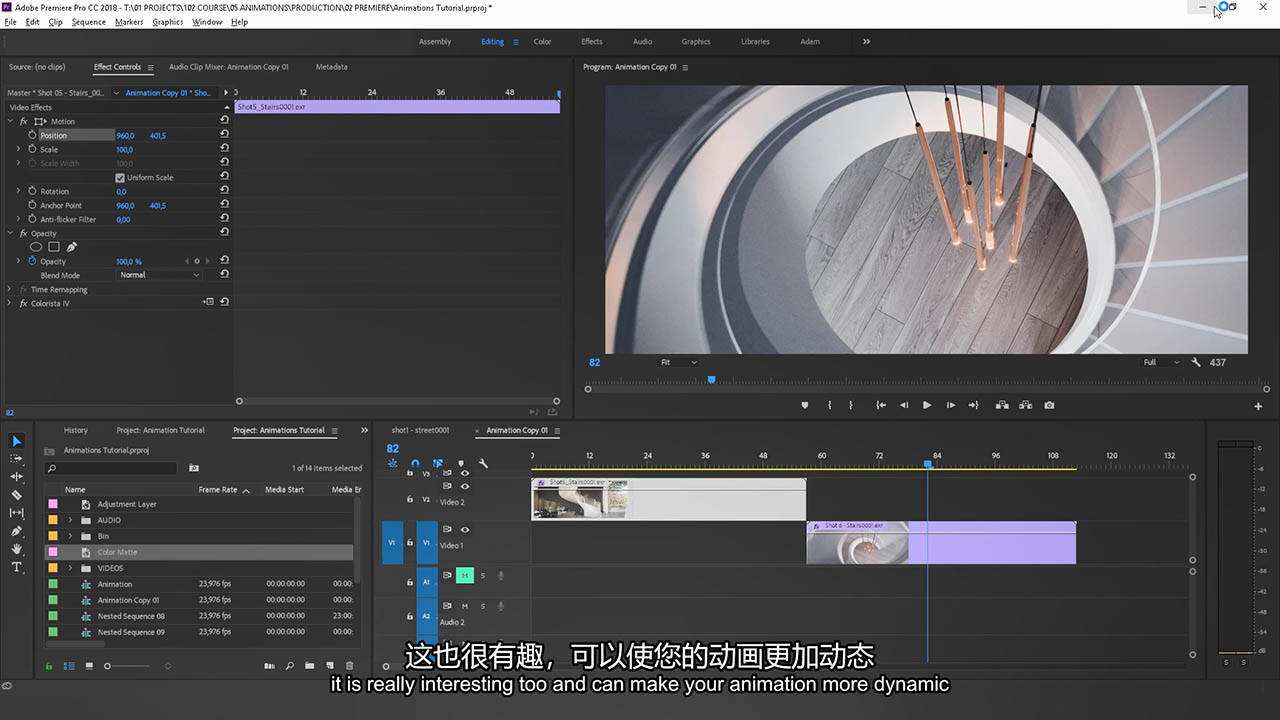
Task: Open Program monitor button editor plus
Action: click(1258, 406)
